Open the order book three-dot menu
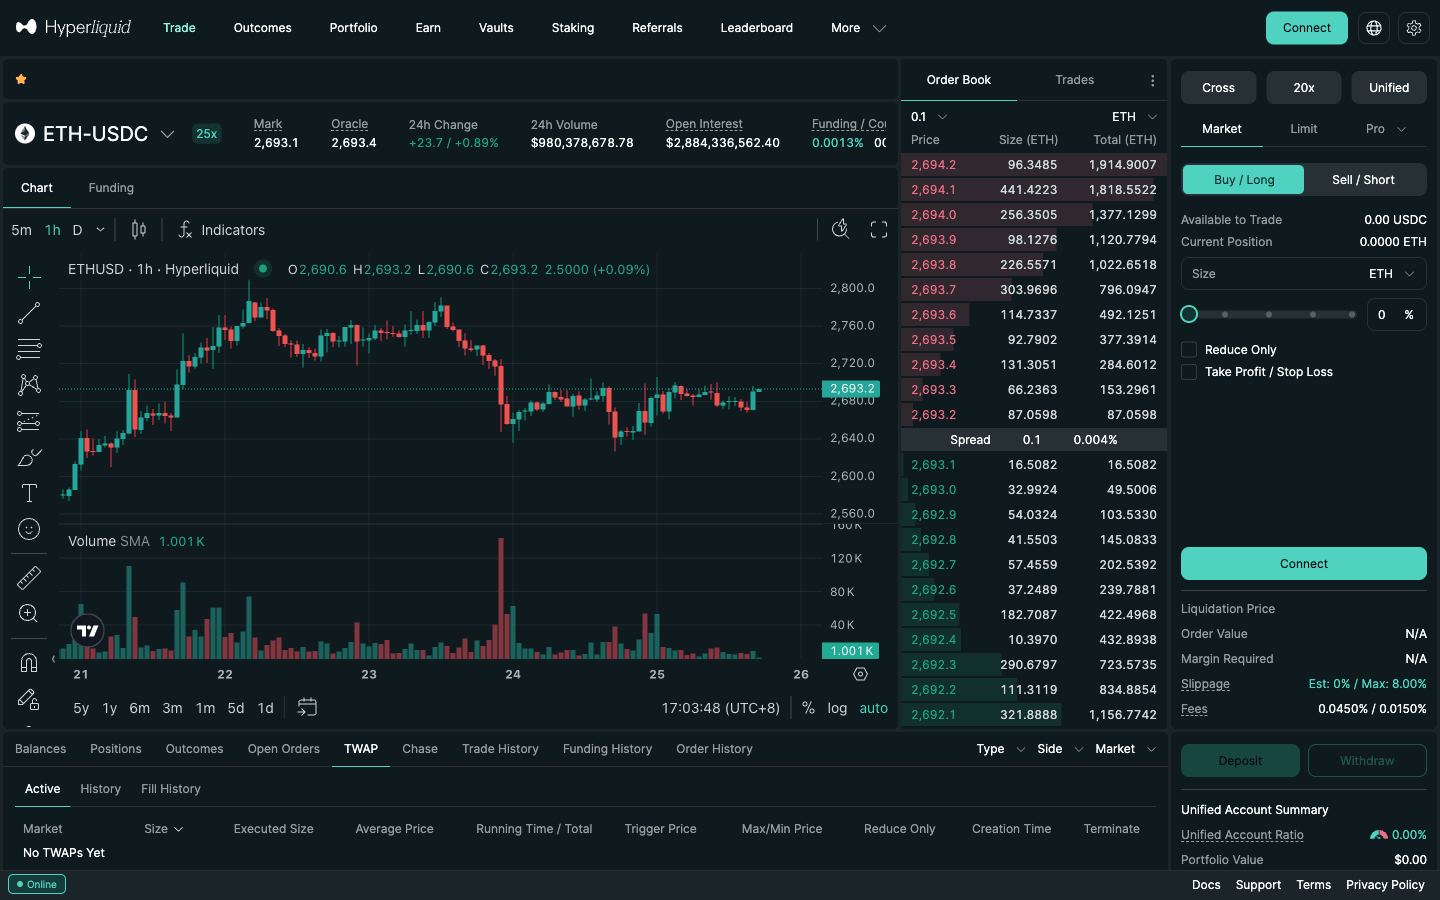This screenshot has width=1440, height=900. 1152,80
